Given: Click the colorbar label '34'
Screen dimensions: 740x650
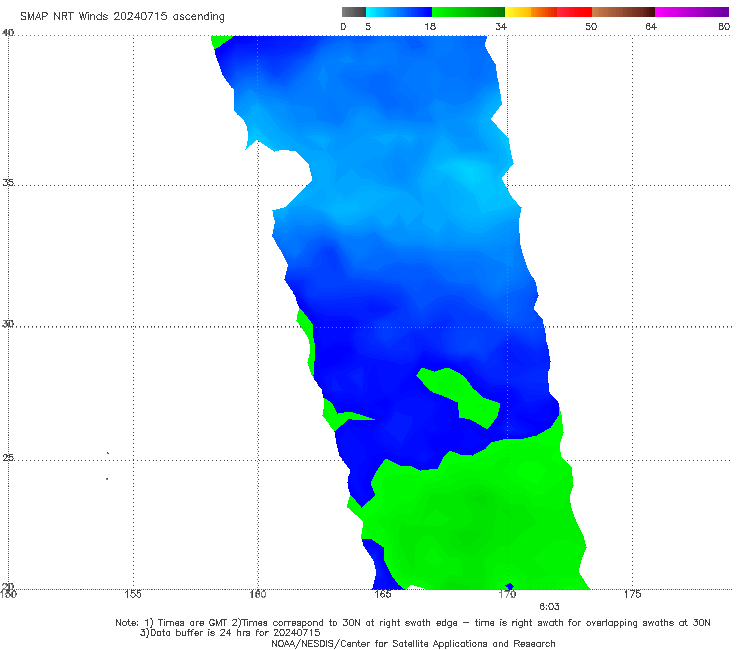Looking at the screenshot, I should point(501,26).
